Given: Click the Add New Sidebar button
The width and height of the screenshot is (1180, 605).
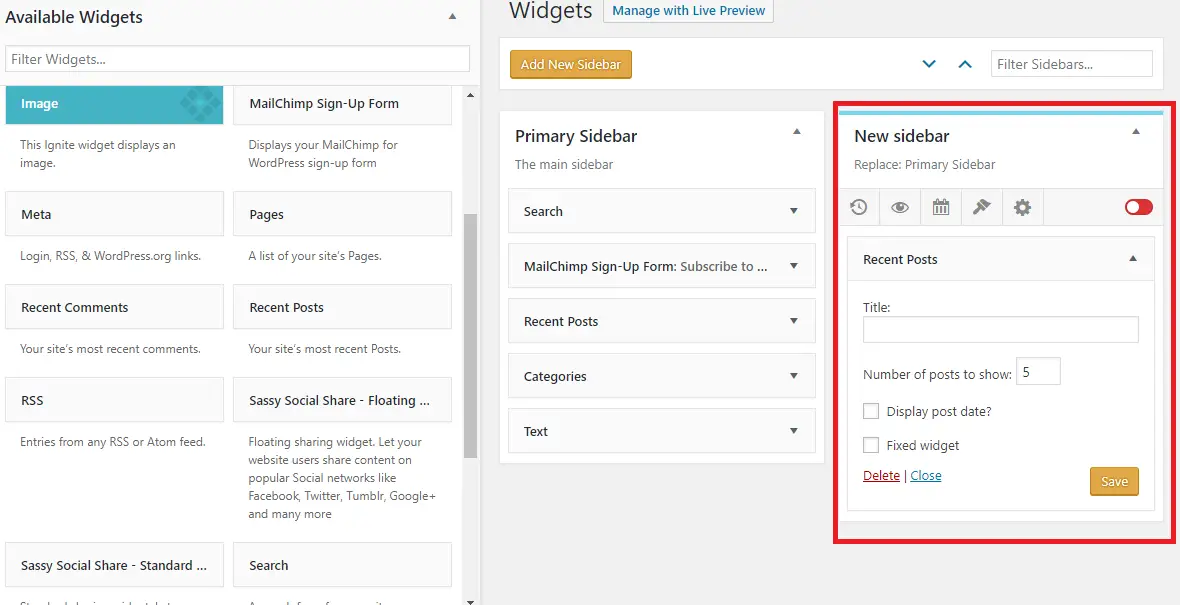Looking at the screenshot, I should (570, 64).
